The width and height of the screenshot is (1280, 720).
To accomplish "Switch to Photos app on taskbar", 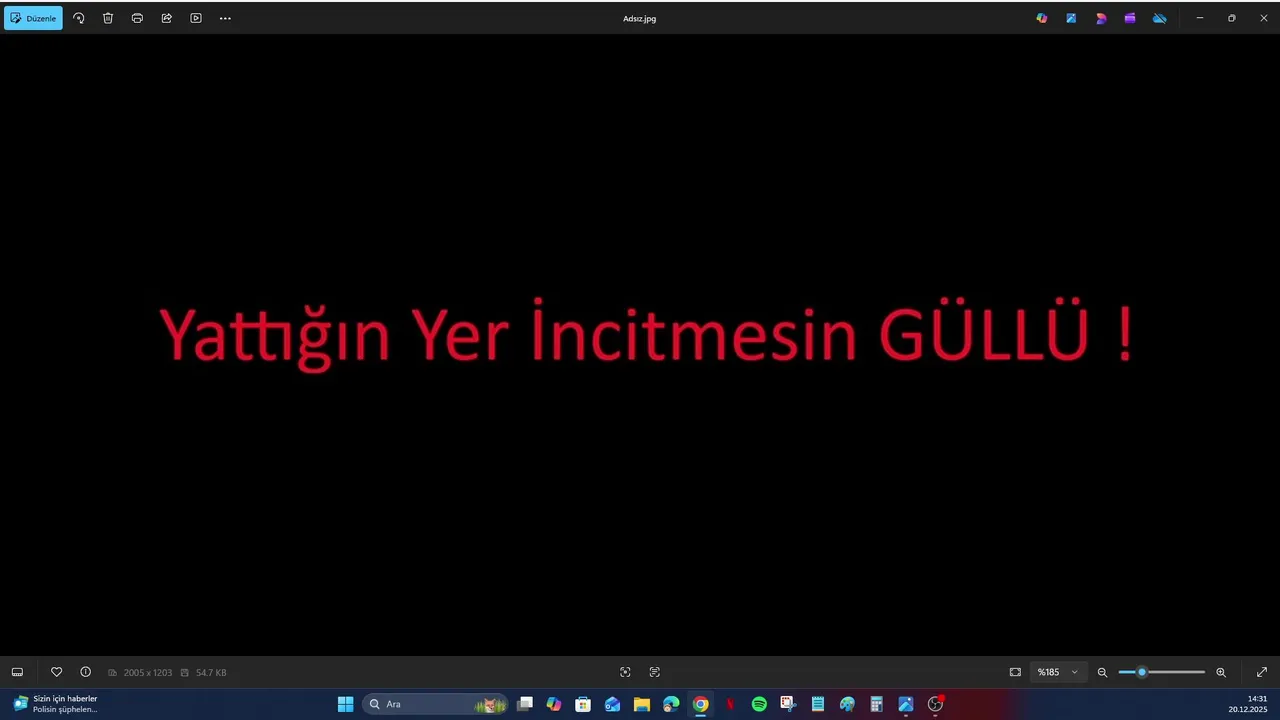I will click(906, 704).
